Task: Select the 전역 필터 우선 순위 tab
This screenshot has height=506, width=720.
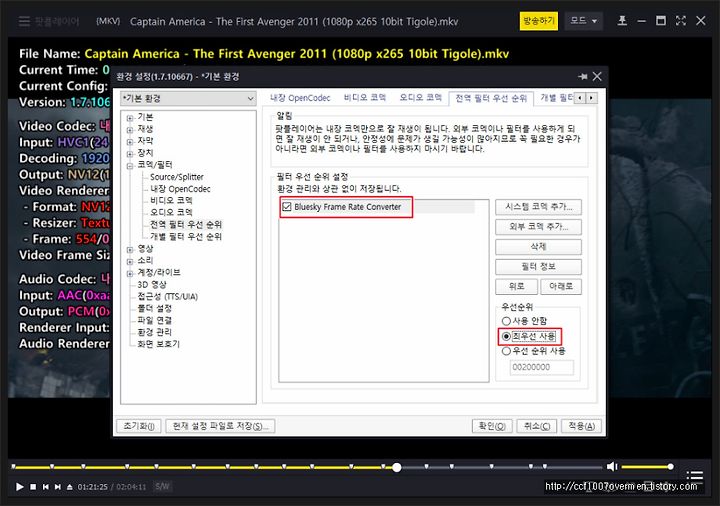Action: (x=491, y=98)
